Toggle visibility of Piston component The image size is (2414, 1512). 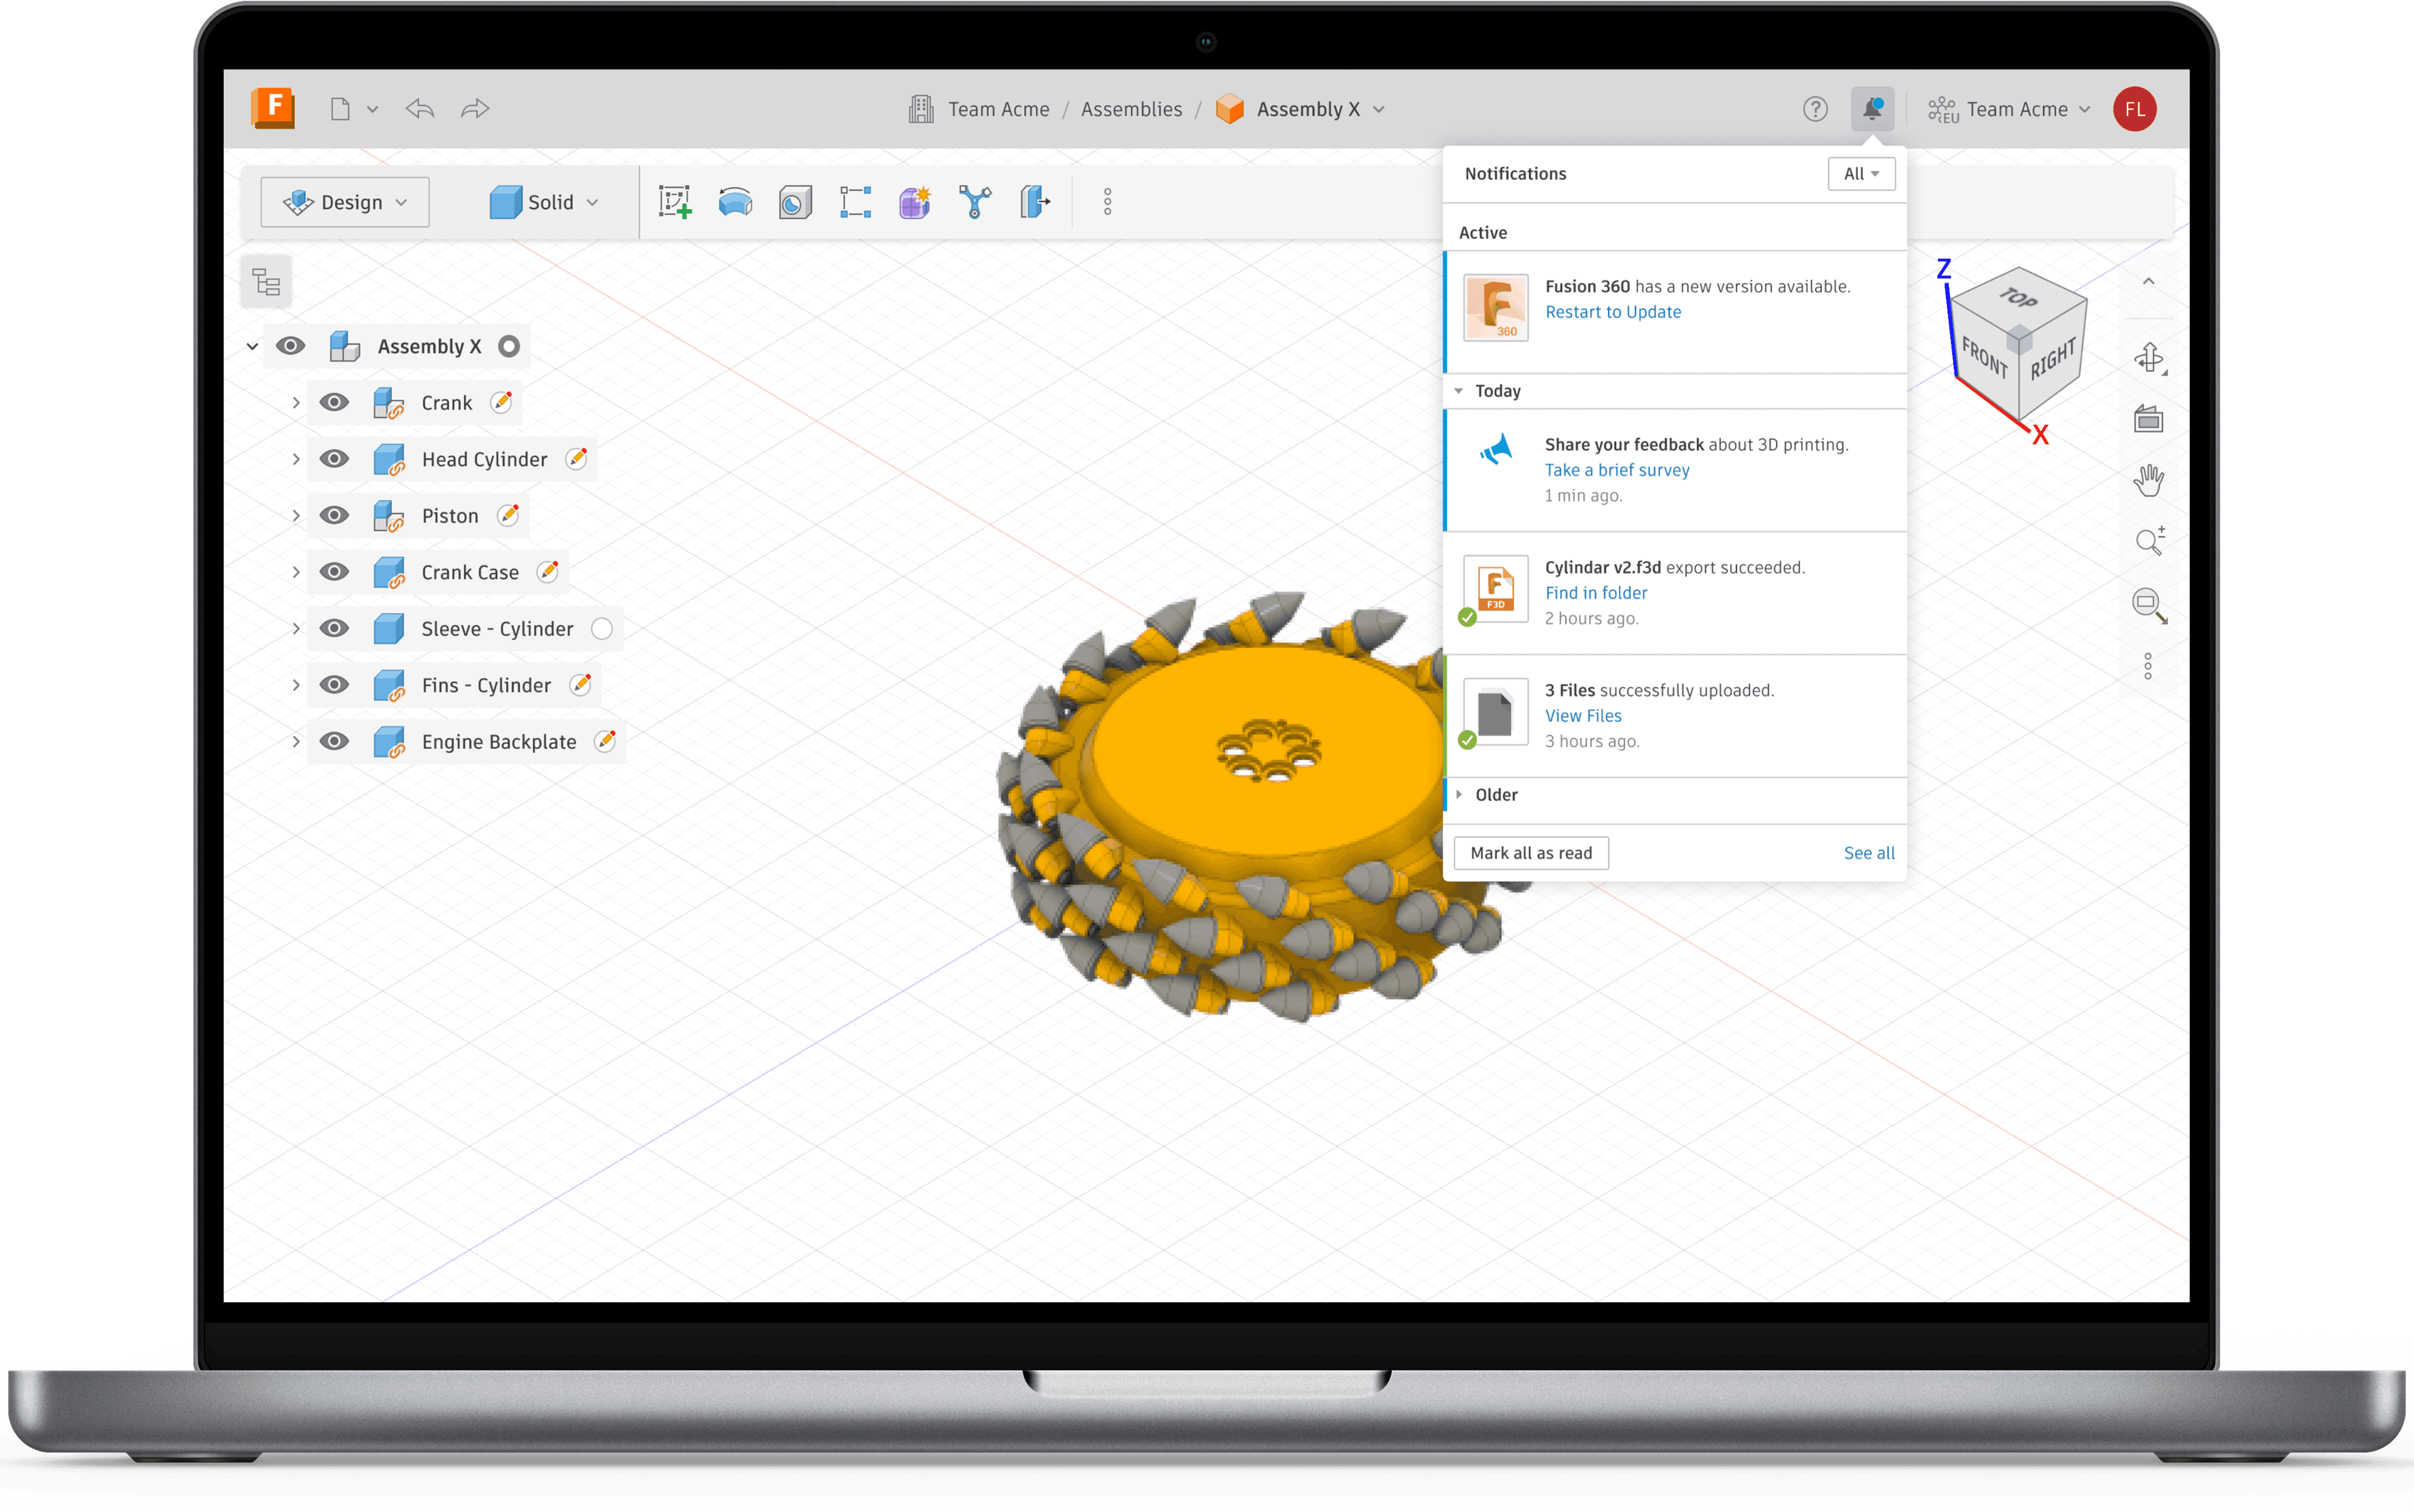(334, 516)
